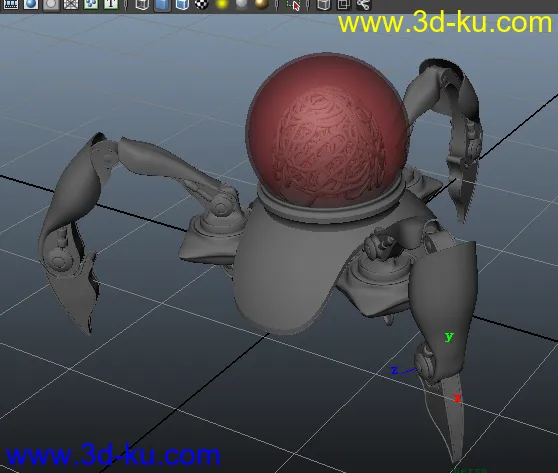
Task: Click the gray circle mask icon
Action: (51, 4)
